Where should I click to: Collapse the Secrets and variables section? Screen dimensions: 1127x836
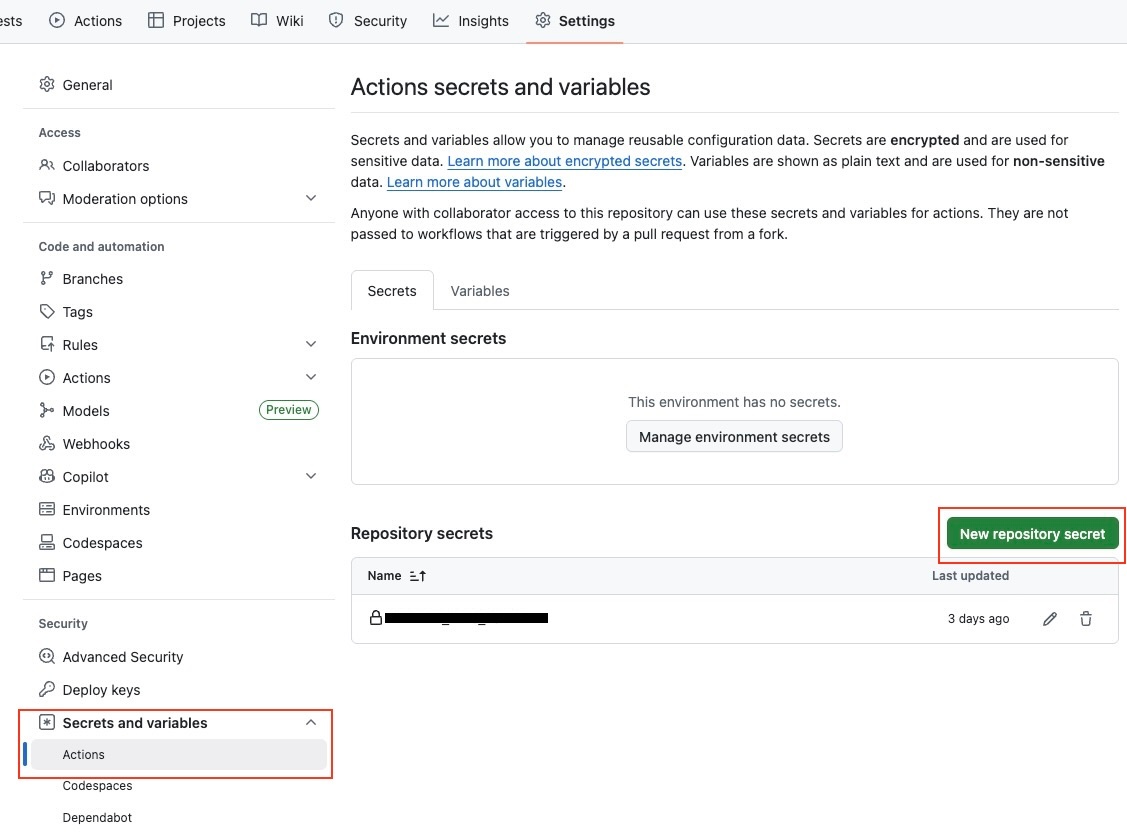[x=311, y=723]
